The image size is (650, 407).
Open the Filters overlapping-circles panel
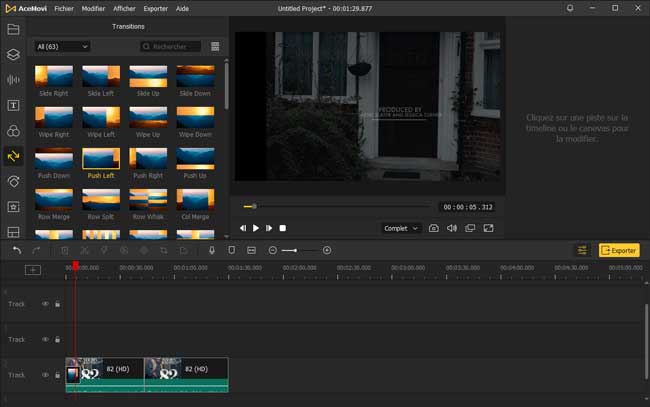tap(13, 131)
